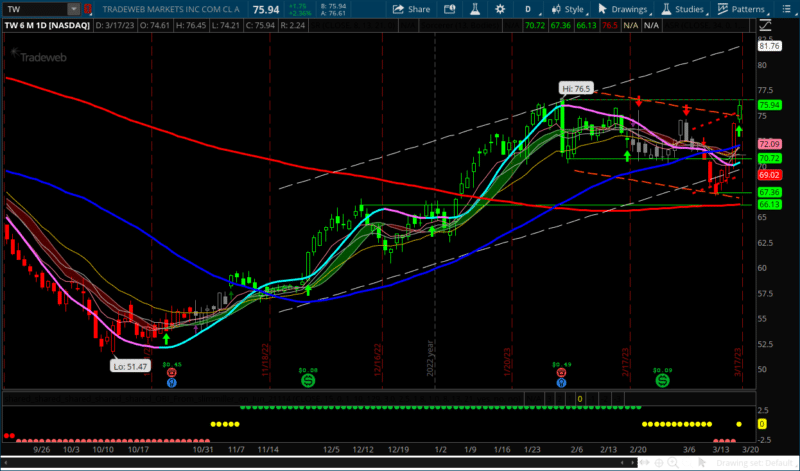Viewport: 800px width, 471px height.
Task: Click the 3/13 date on time axis
Action: coord(720,450)
